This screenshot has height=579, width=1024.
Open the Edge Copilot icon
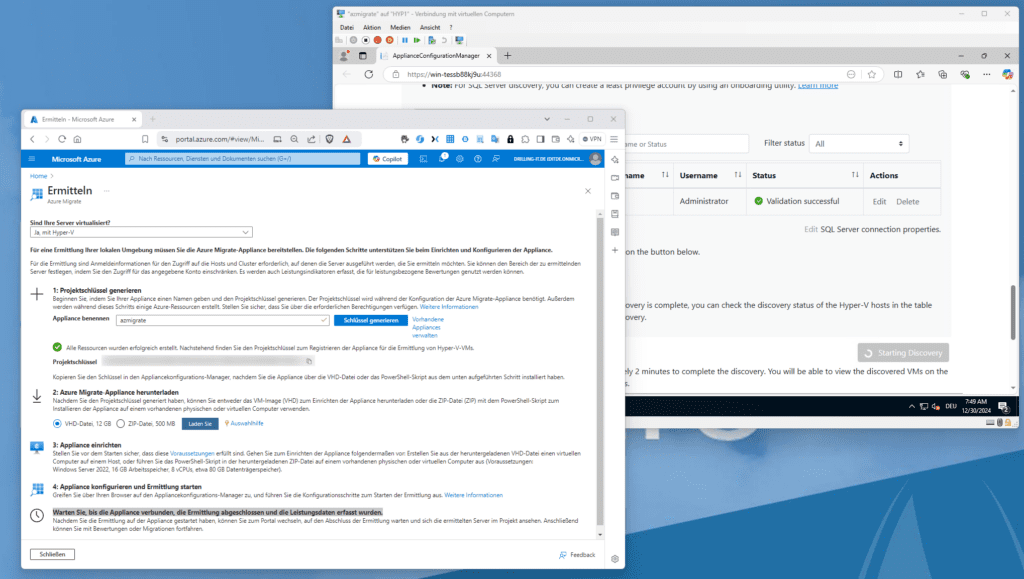point(1008,74)
